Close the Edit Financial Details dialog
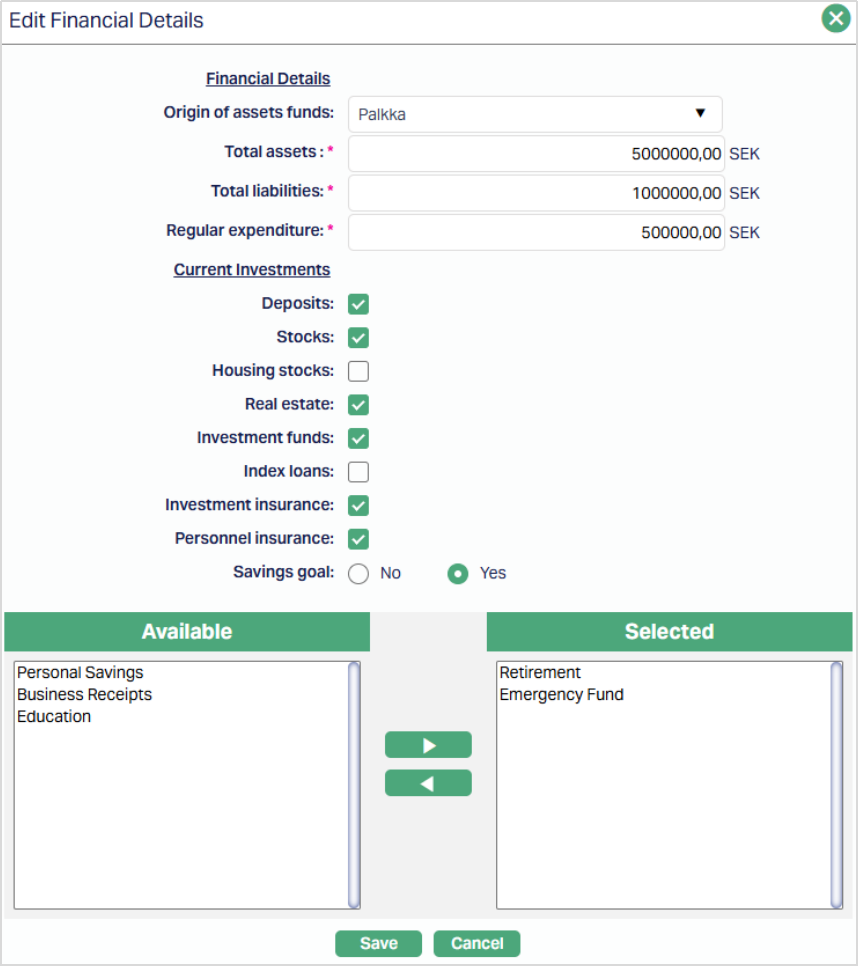 coord(835,19)
